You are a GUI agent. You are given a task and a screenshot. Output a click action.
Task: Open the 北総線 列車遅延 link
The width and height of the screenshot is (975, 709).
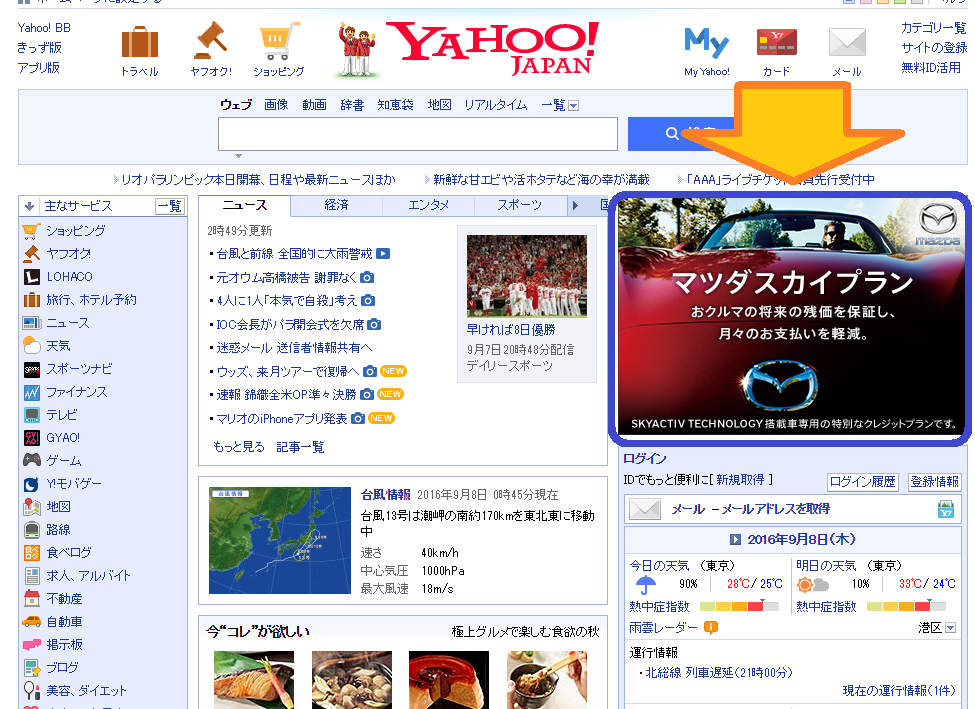[719, 672]
